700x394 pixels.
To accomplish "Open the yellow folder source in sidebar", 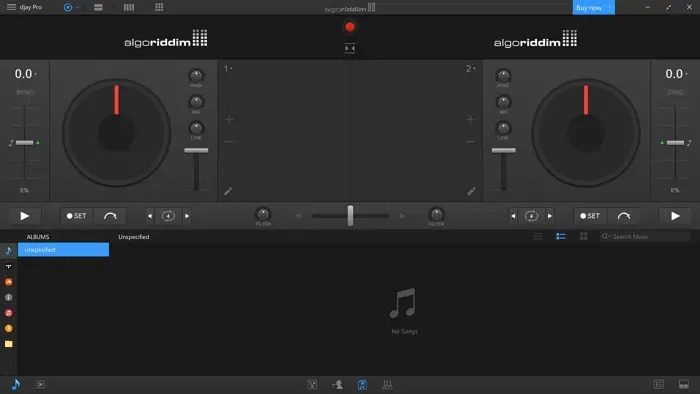I will (8, 344).
